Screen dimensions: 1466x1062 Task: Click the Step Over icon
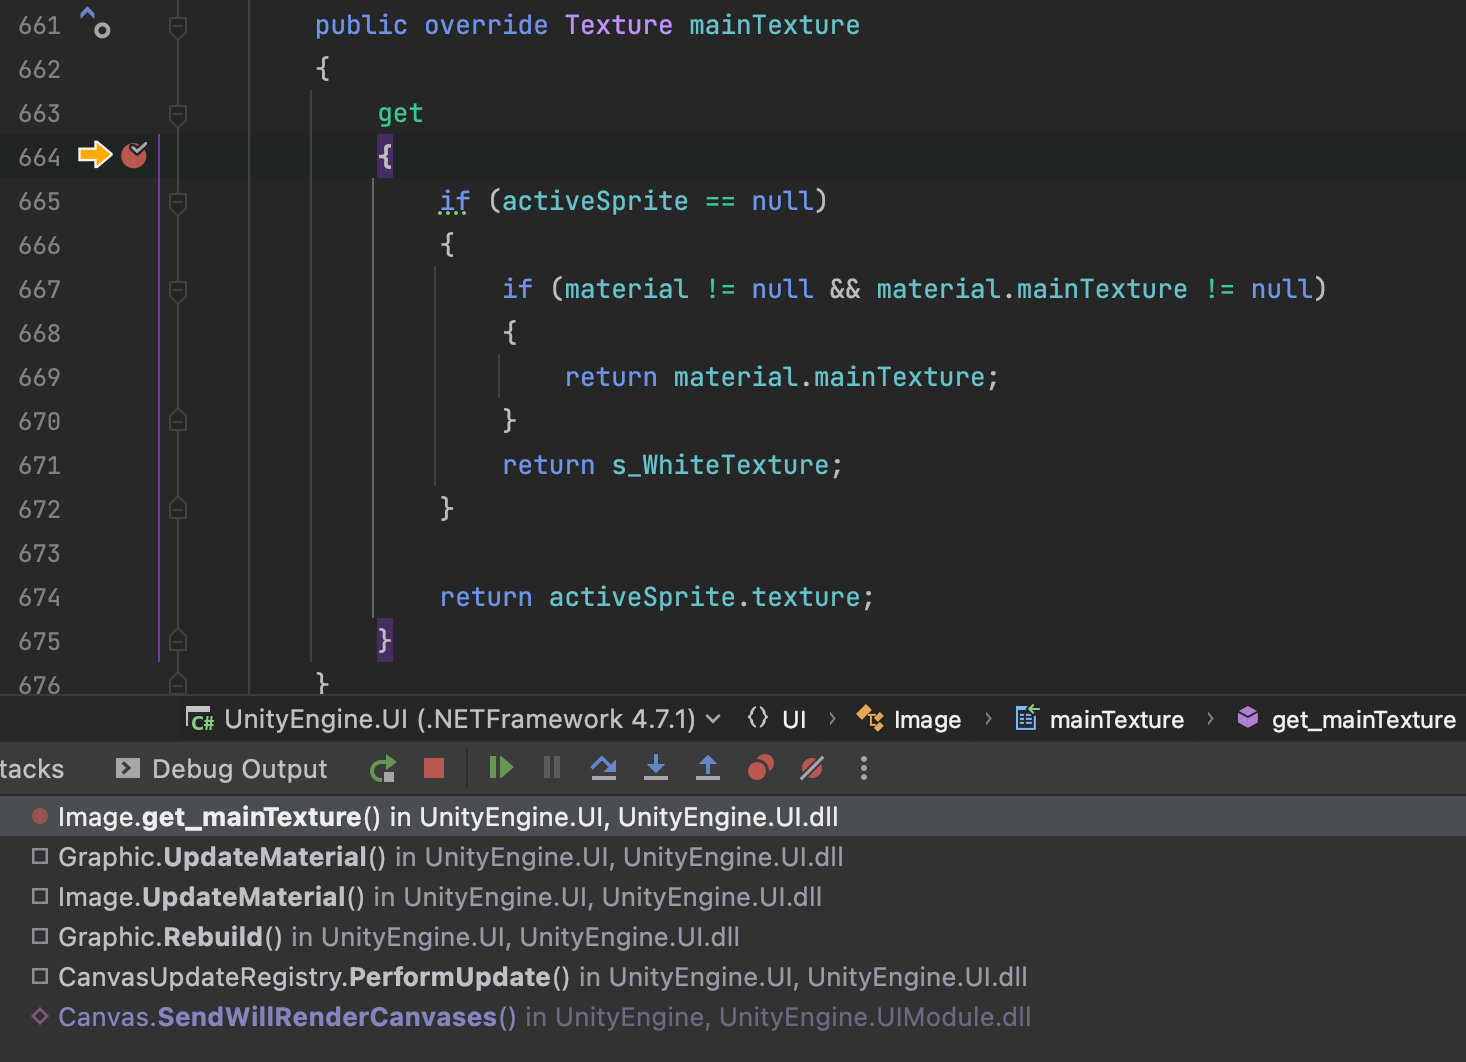tap(603, 768)
